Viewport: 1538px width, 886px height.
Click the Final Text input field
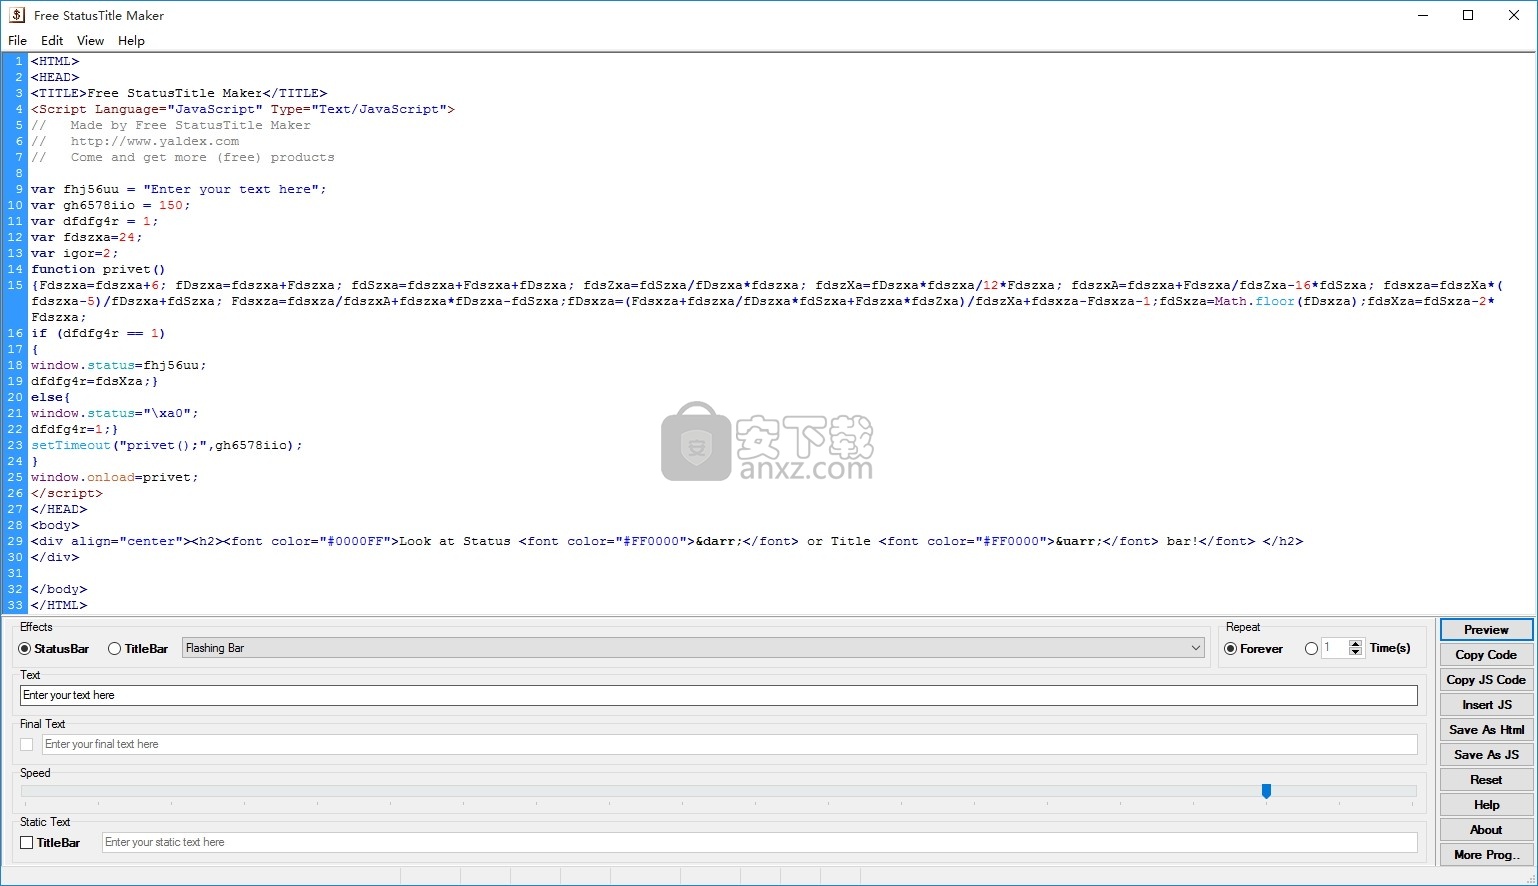pos(730,744)
